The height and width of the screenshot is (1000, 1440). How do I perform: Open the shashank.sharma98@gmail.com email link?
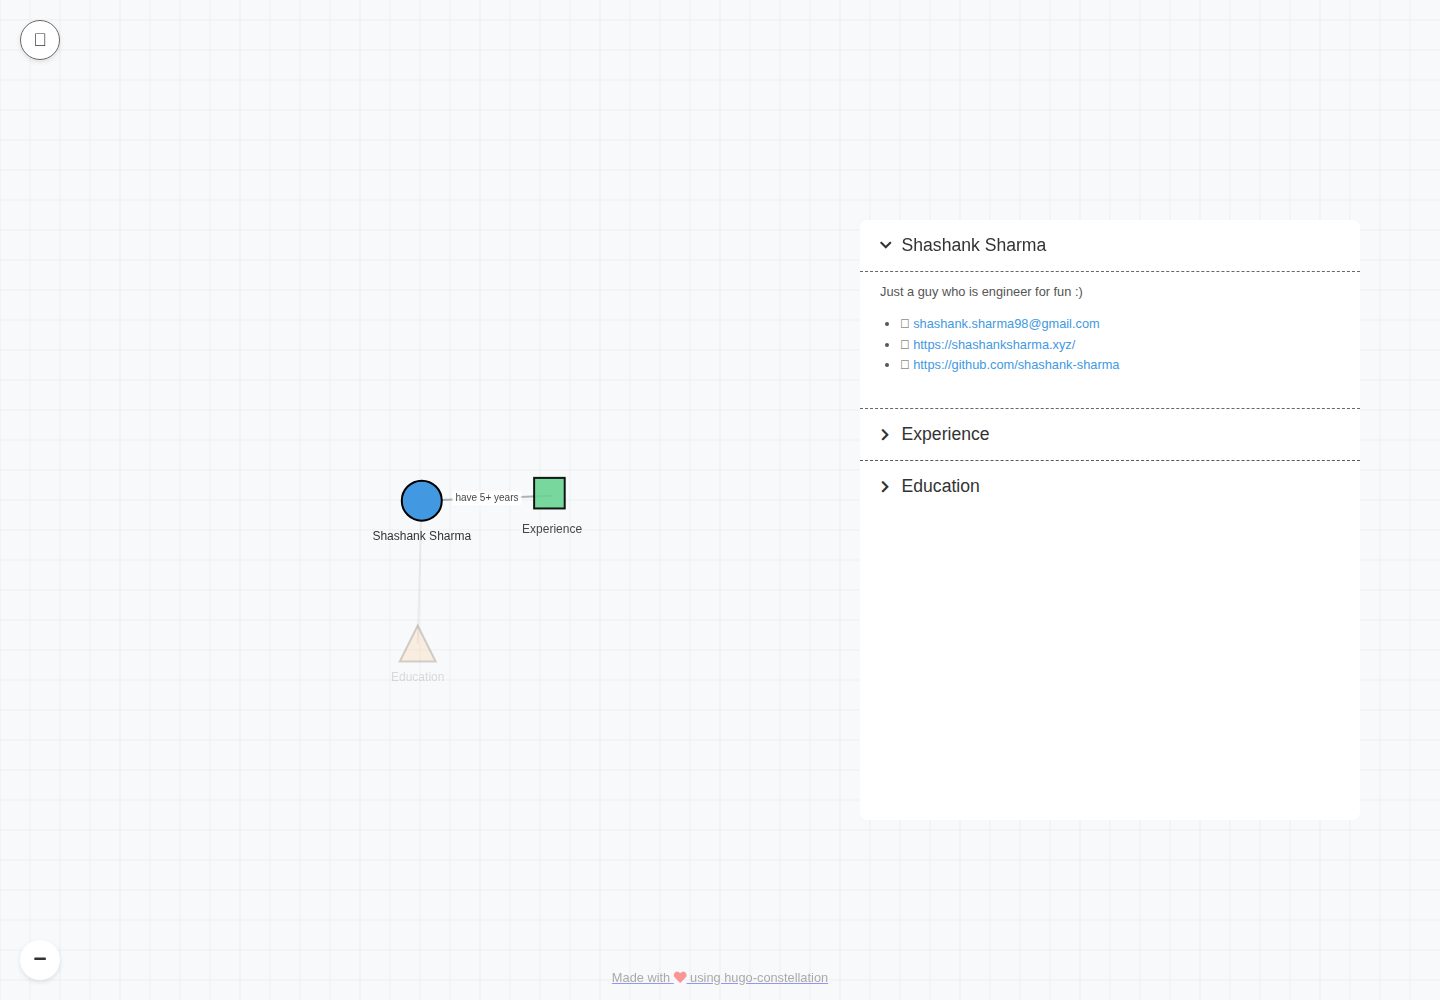[x=1006, y=324]
